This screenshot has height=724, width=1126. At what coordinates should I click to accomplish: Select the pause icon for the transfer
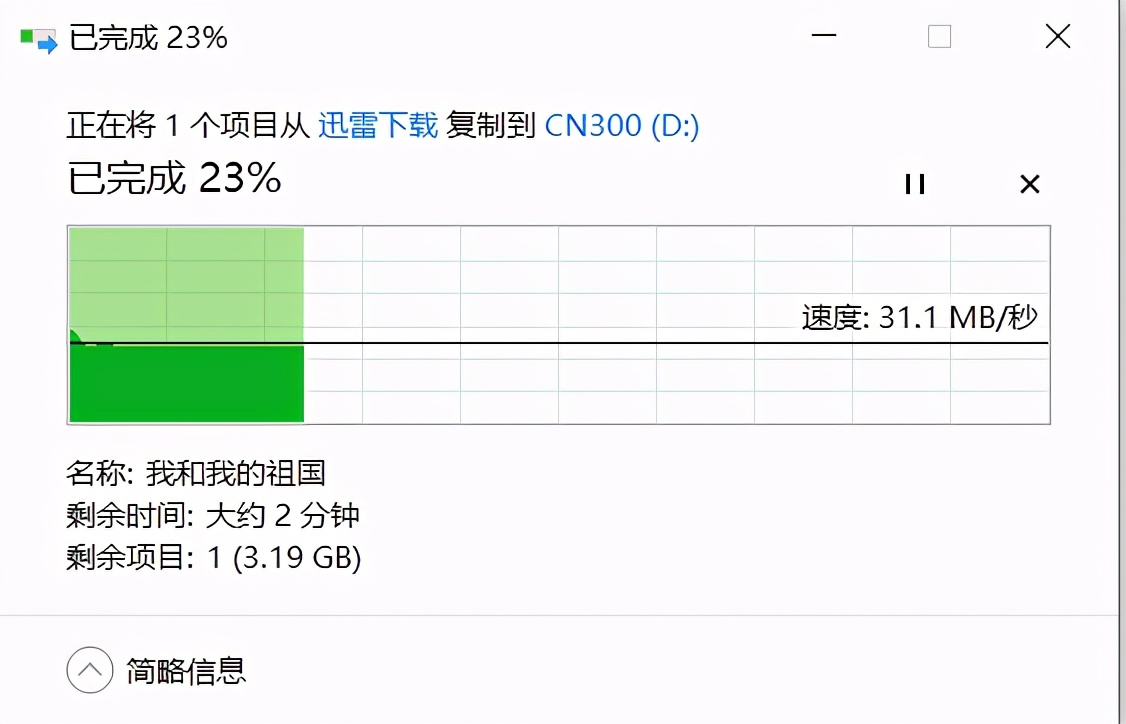point(914,184)
